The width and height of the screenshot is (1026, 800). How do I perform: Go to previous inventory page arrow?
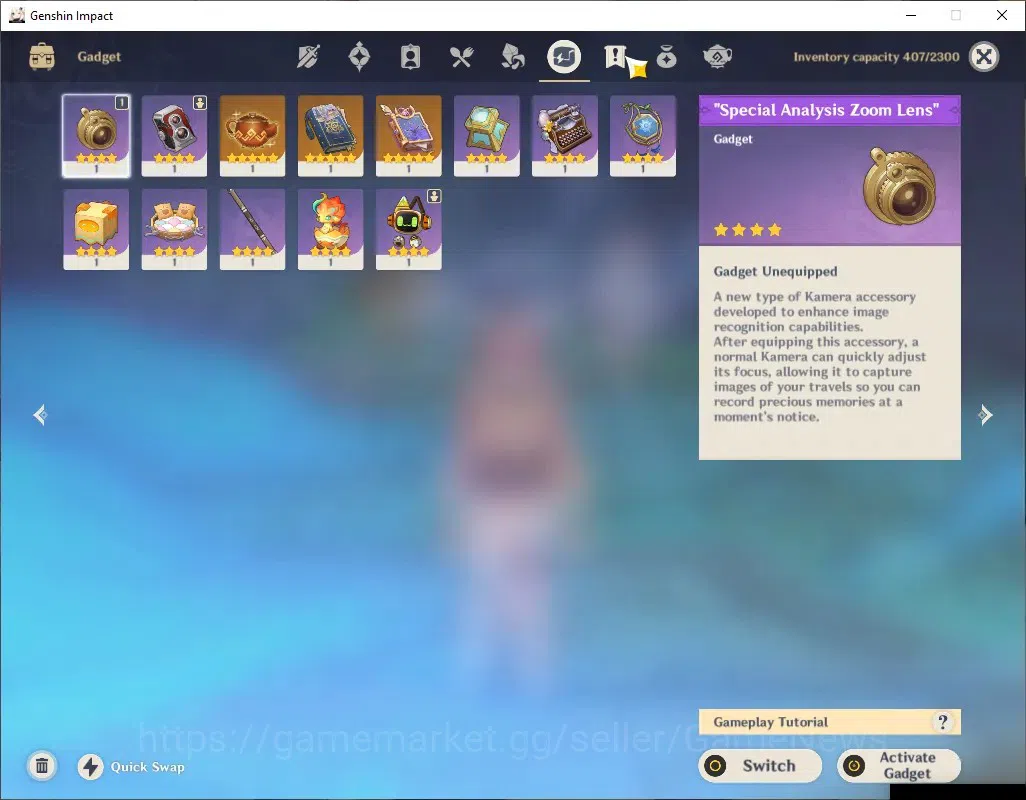tap(41, 415)
